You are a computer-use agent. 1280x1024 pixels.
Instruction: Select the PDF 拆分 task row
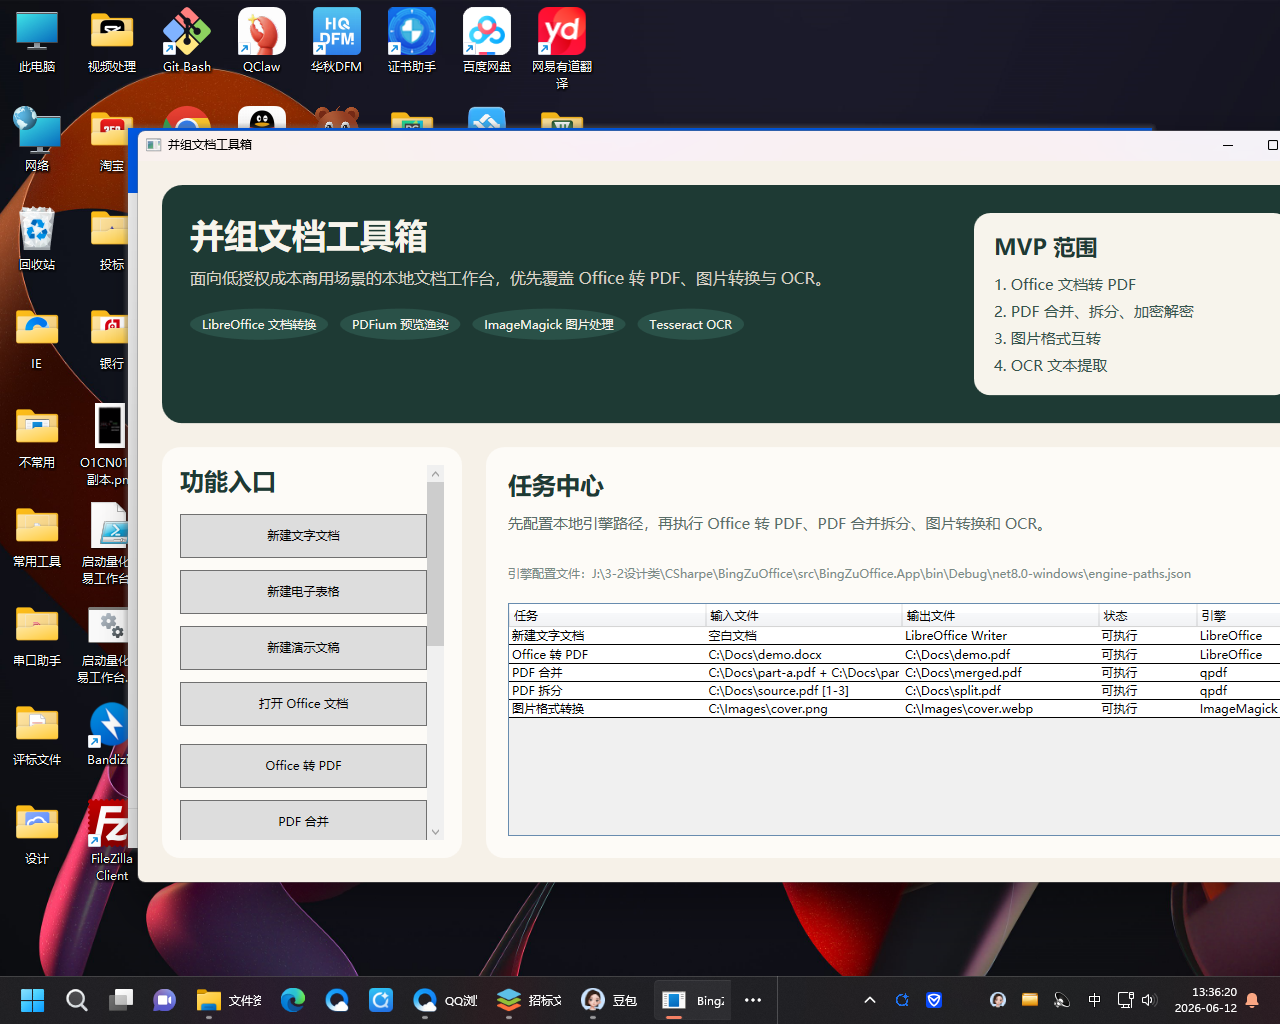click(894, 691)
